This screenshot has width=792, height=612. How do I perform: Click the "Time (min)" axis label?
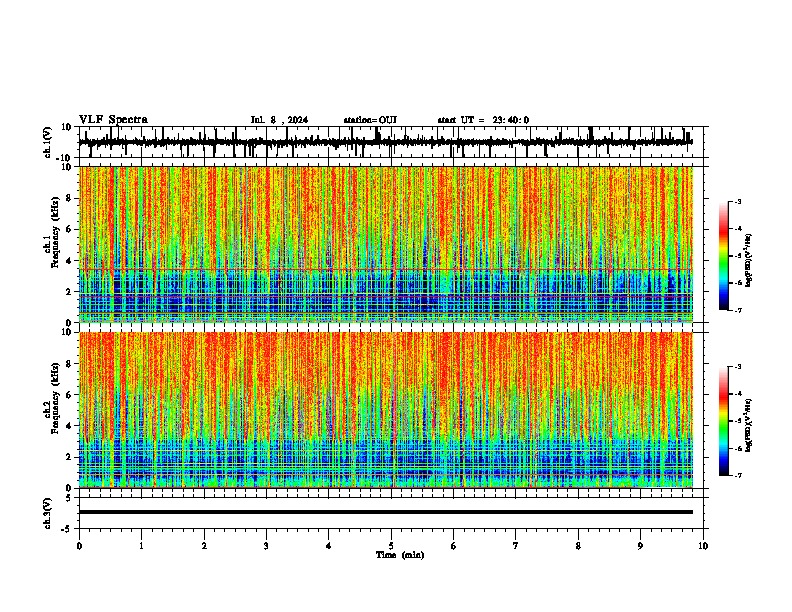400,555
